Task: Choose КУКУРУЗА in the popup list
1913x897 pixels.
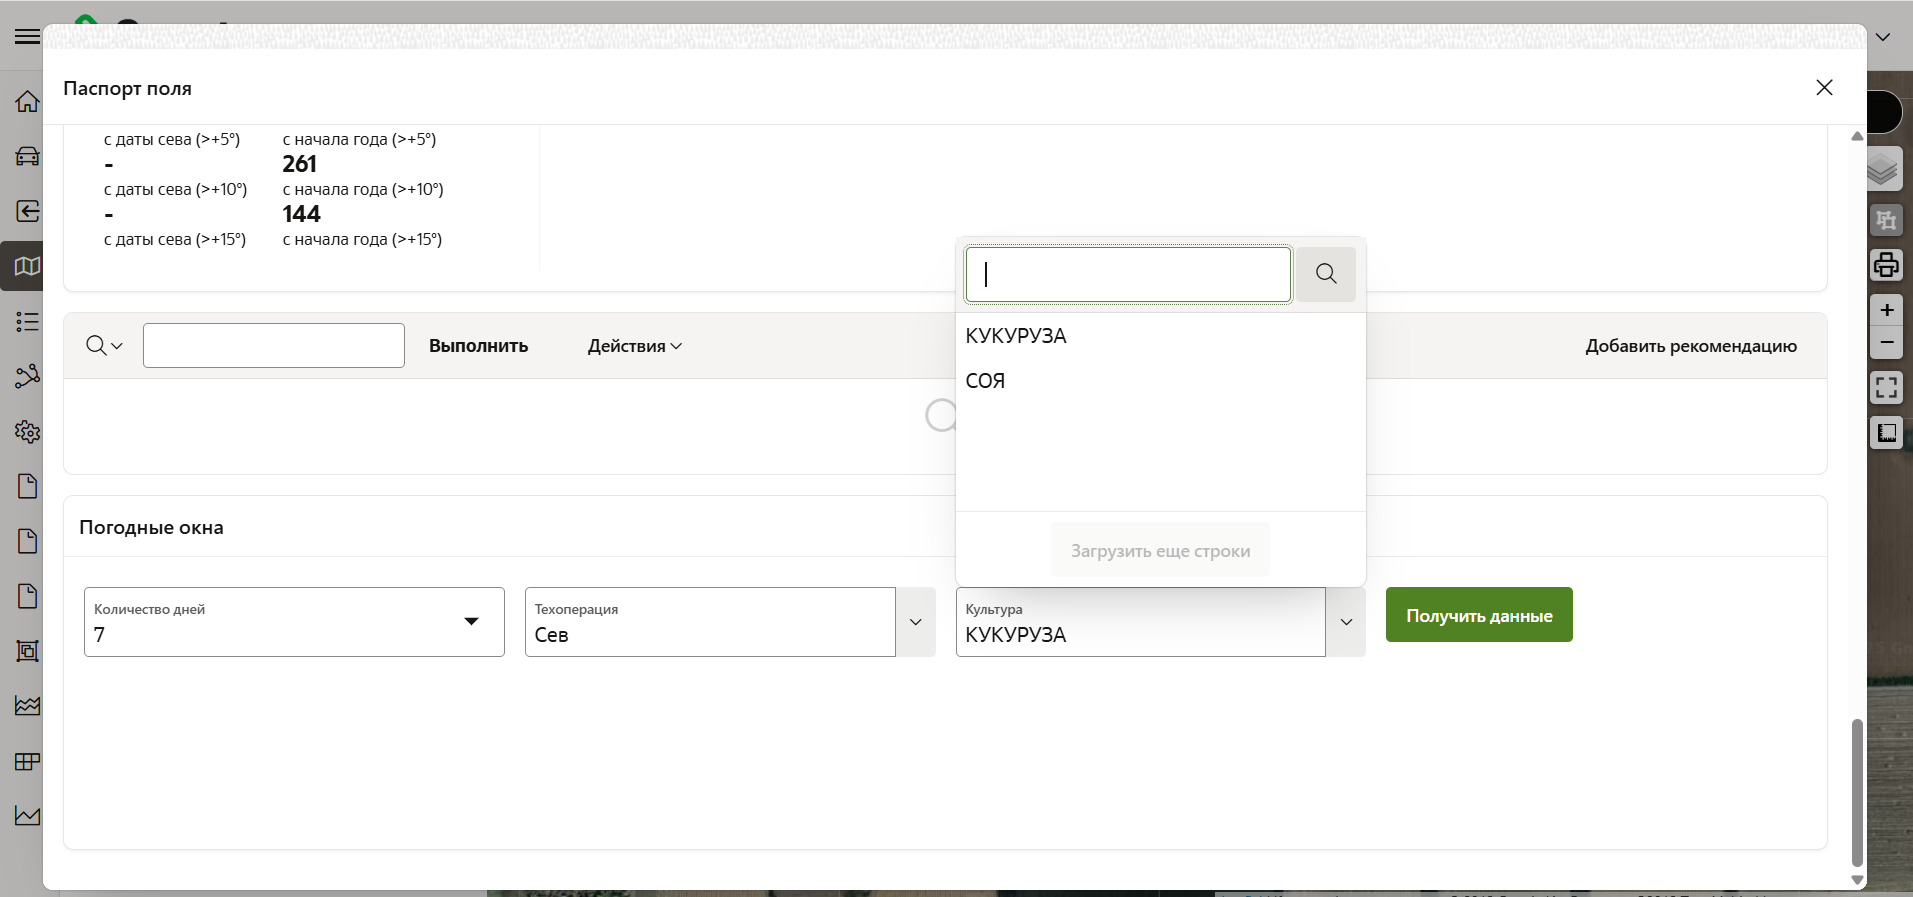Action: (1016, 336)
